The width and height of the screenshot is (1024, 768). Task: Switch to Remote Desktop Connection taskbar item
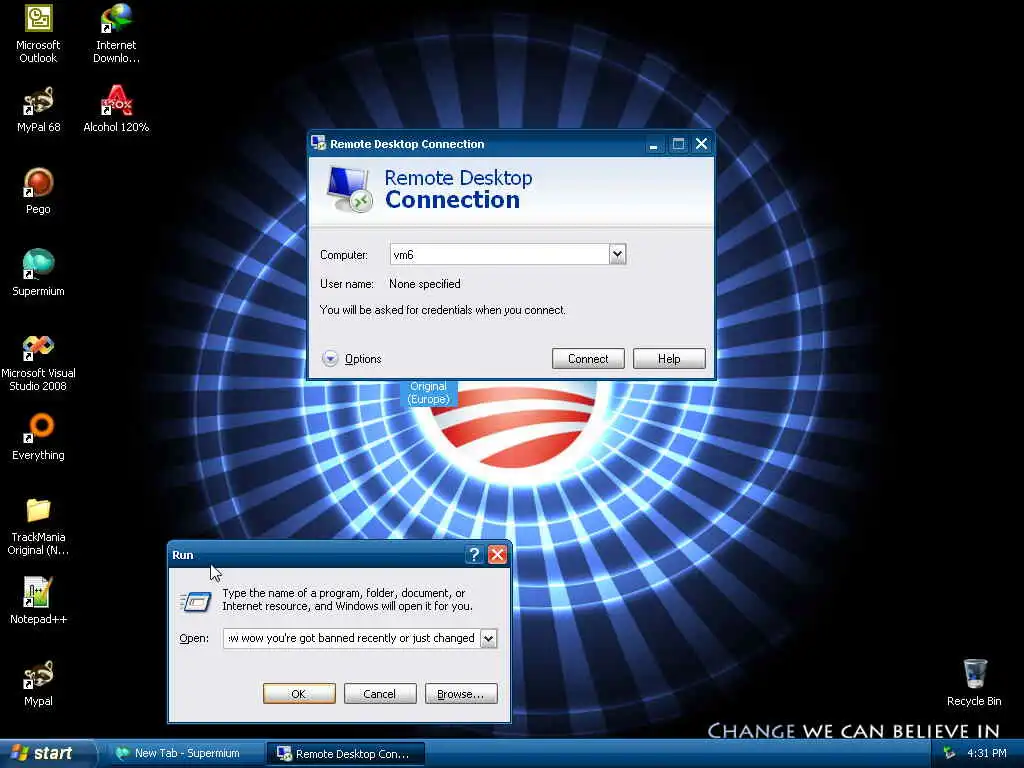345,754
